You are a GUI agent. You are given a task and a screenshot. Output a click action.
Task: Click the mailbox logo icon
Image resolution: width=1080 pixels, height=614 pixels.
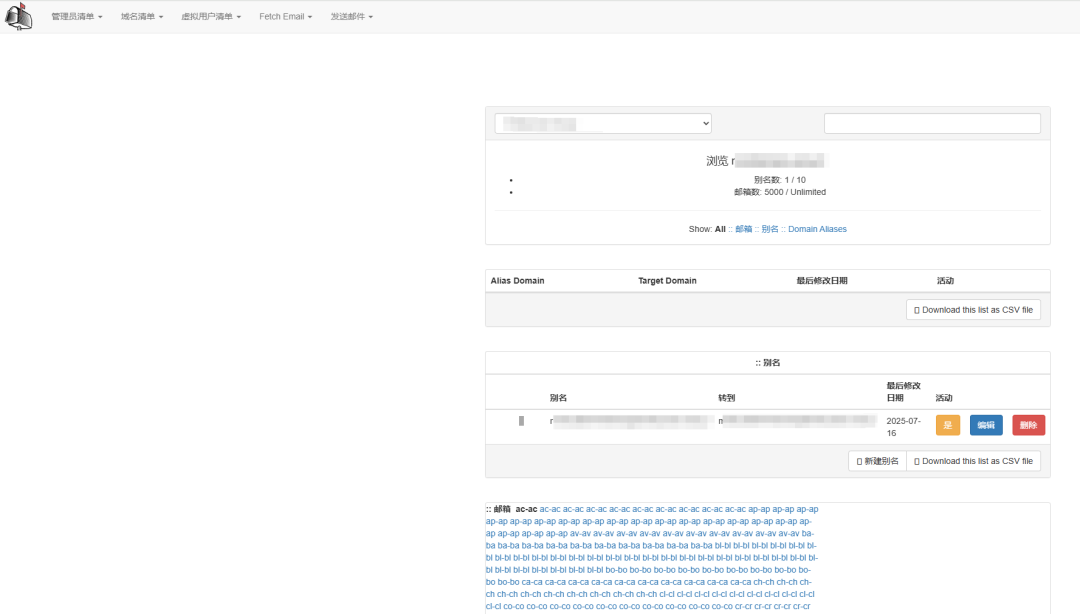coord(19,17)
